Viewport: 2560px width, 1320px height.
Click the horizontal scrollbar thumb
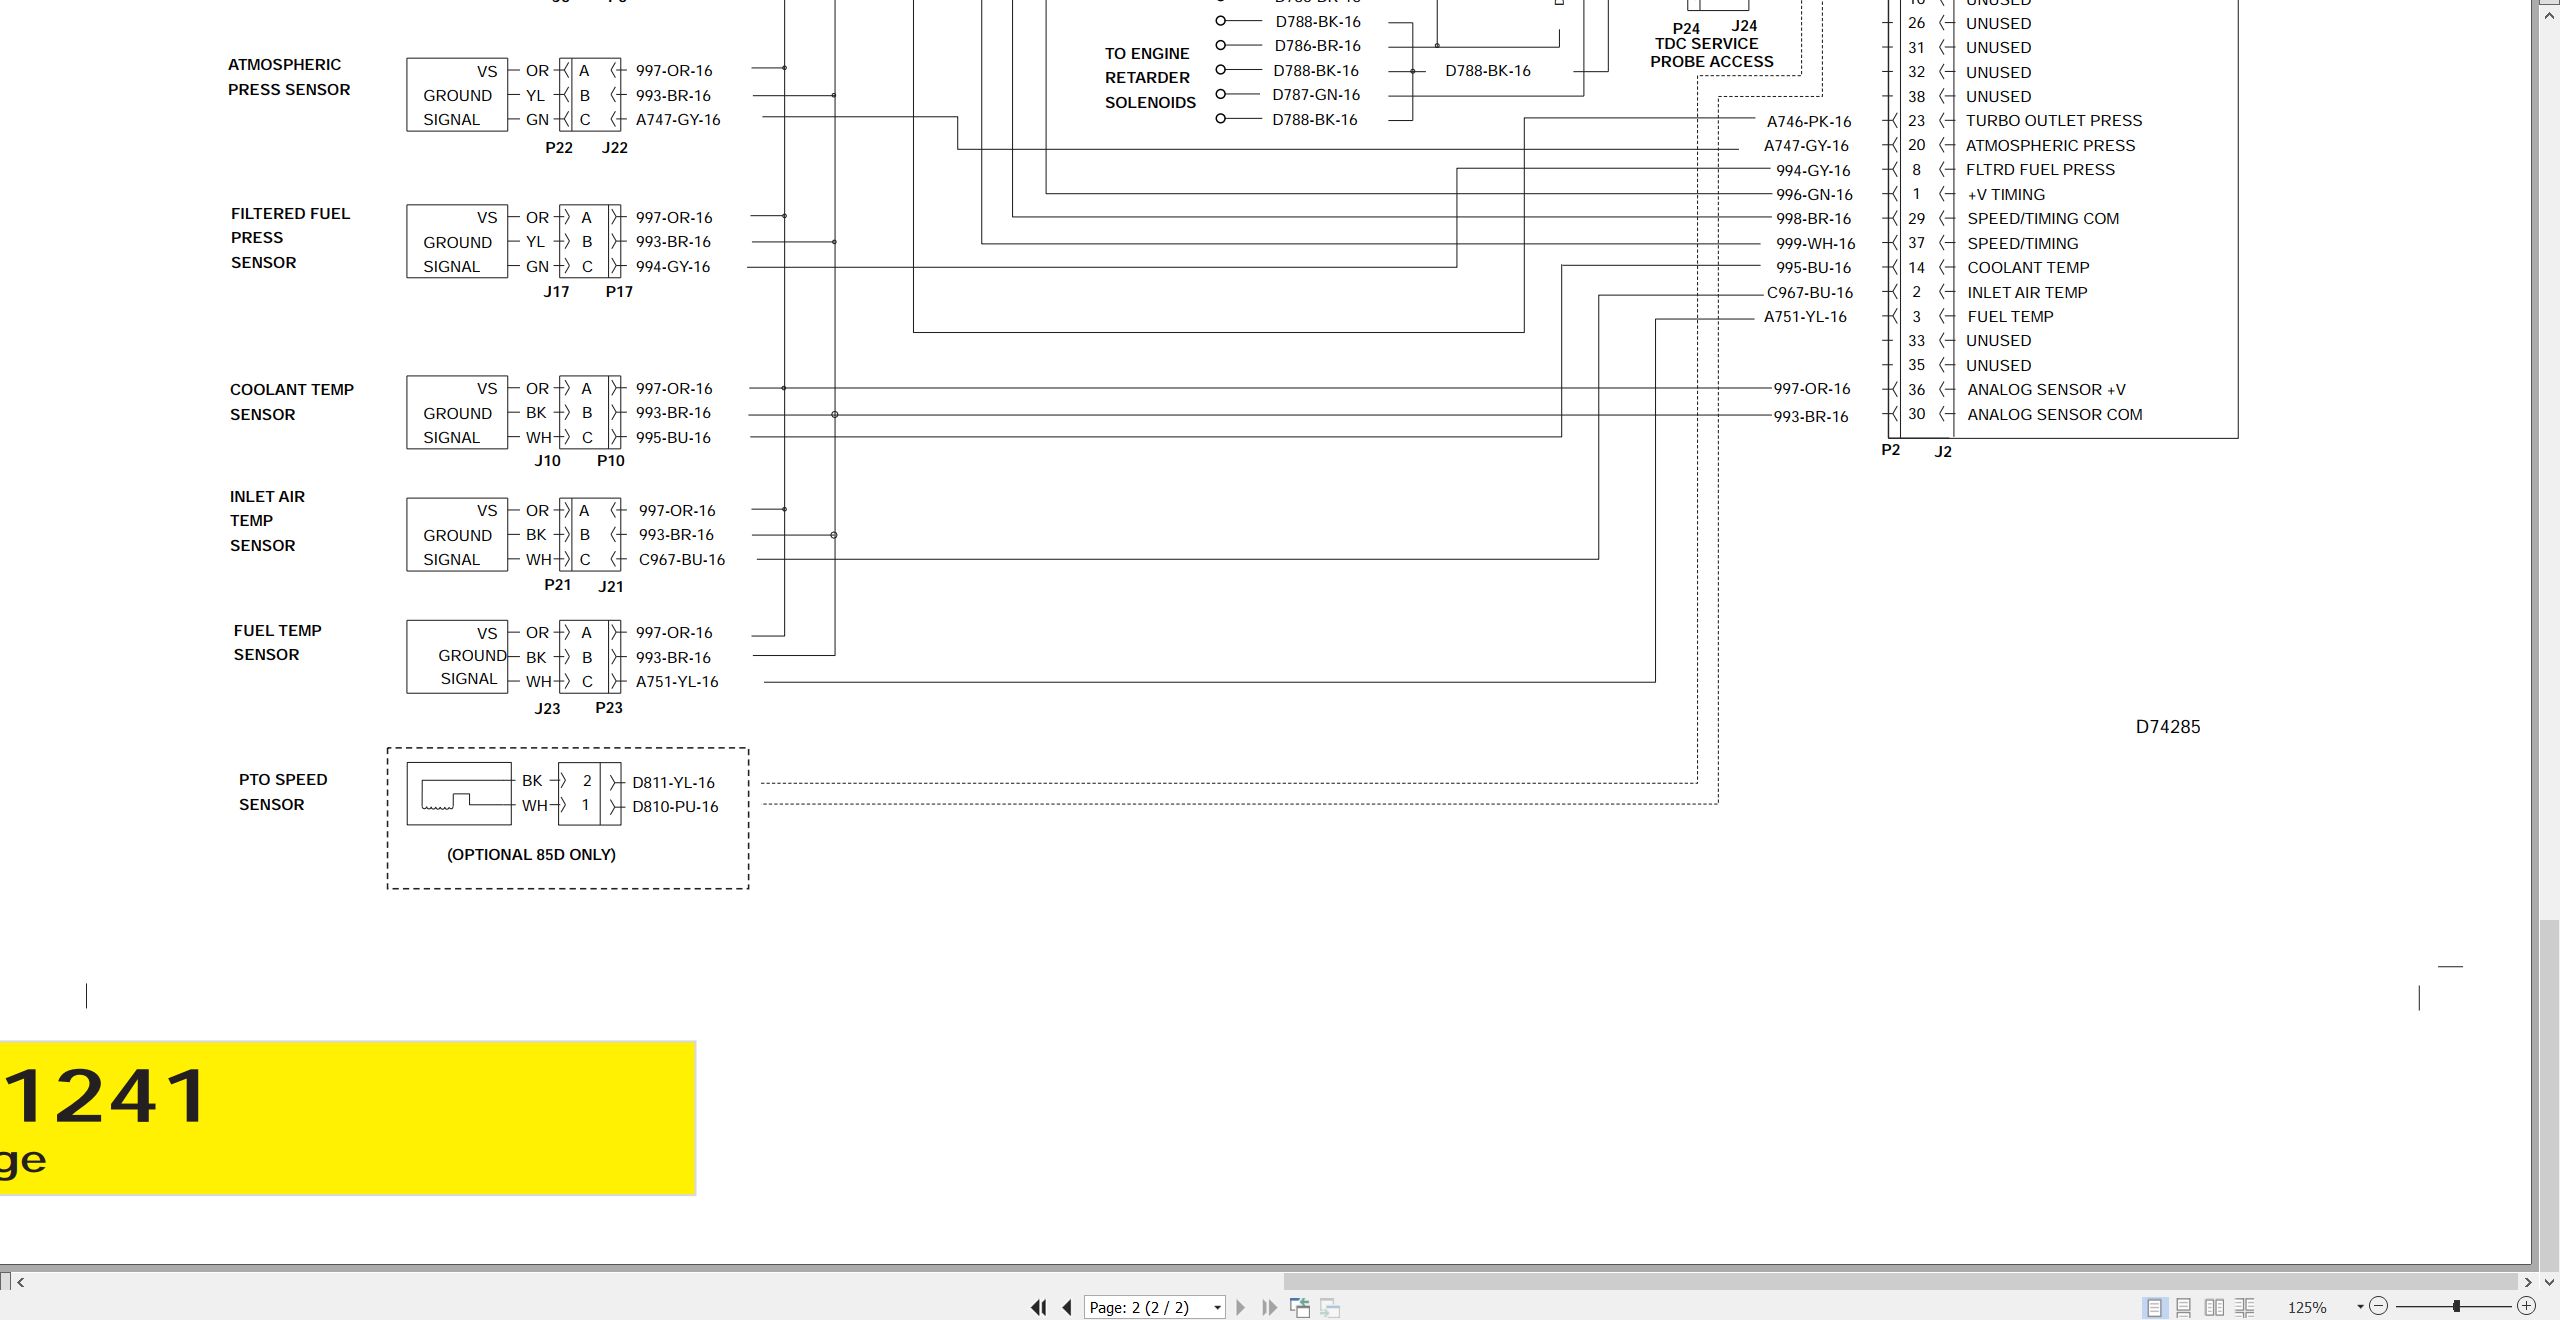pyautogui.click(x=1900, y=1281)
